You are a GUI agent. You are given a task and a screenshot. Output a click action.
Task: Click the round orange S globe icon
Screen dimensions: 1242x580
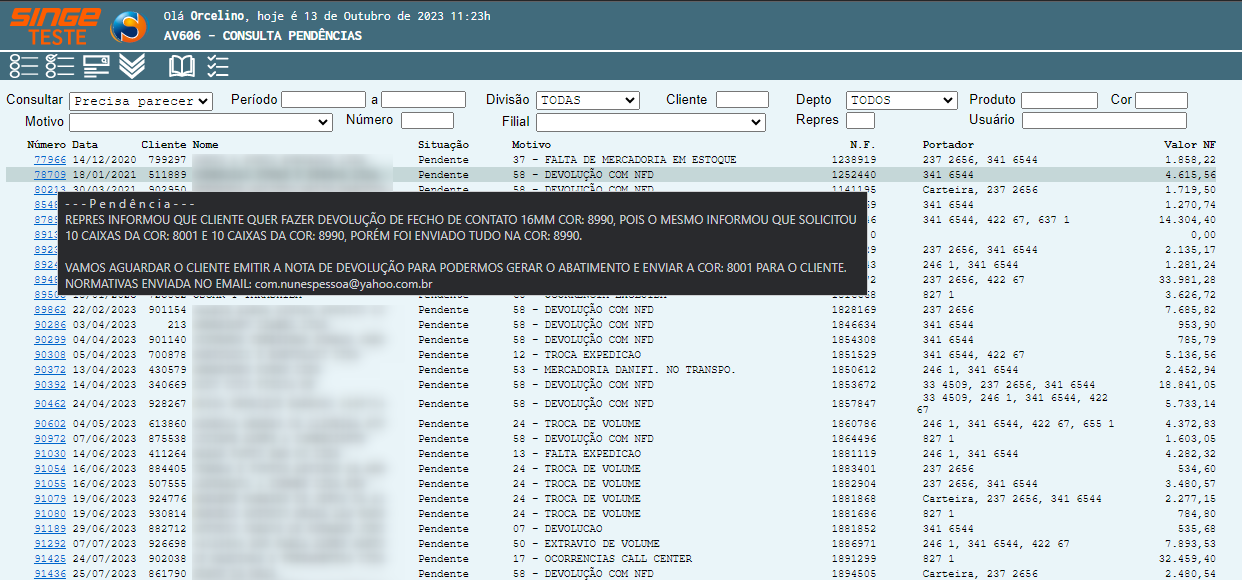tap(127, 26)
